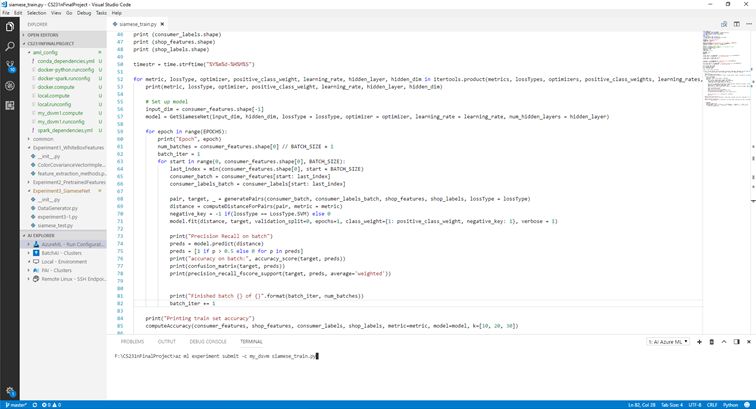
Task: Split the editor with the split icon
Action: pyautogui.click(x=736, y=24)
